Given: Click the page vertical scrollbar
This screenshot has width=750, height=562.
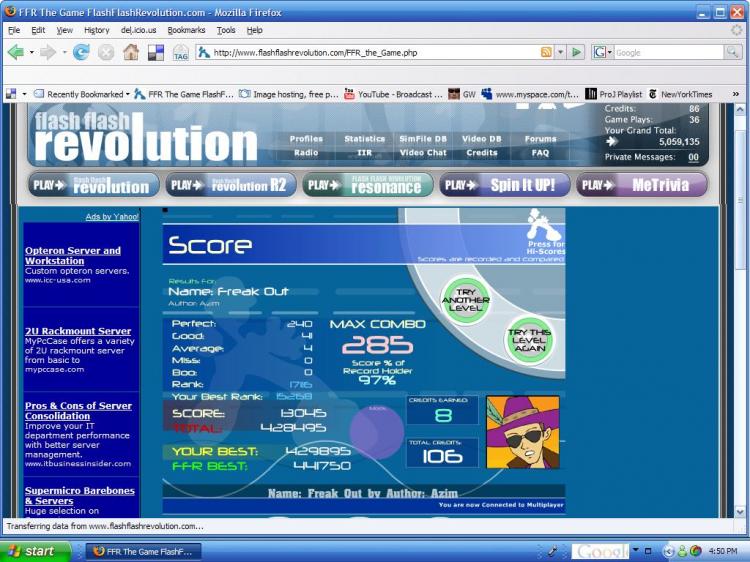Looking at the screenshot, I should pos(739,310).
